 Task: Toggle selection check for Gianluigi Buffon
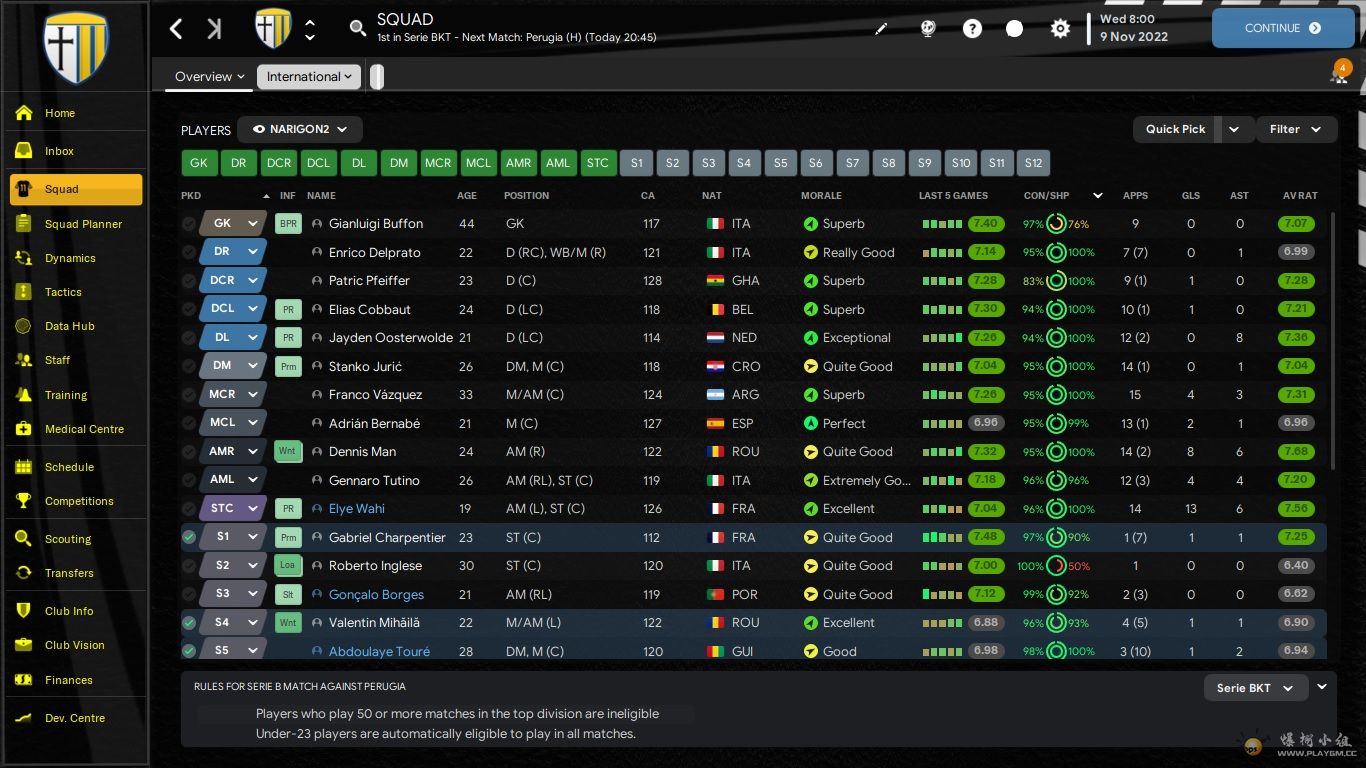pyautogui.click(x=189, y=225)
